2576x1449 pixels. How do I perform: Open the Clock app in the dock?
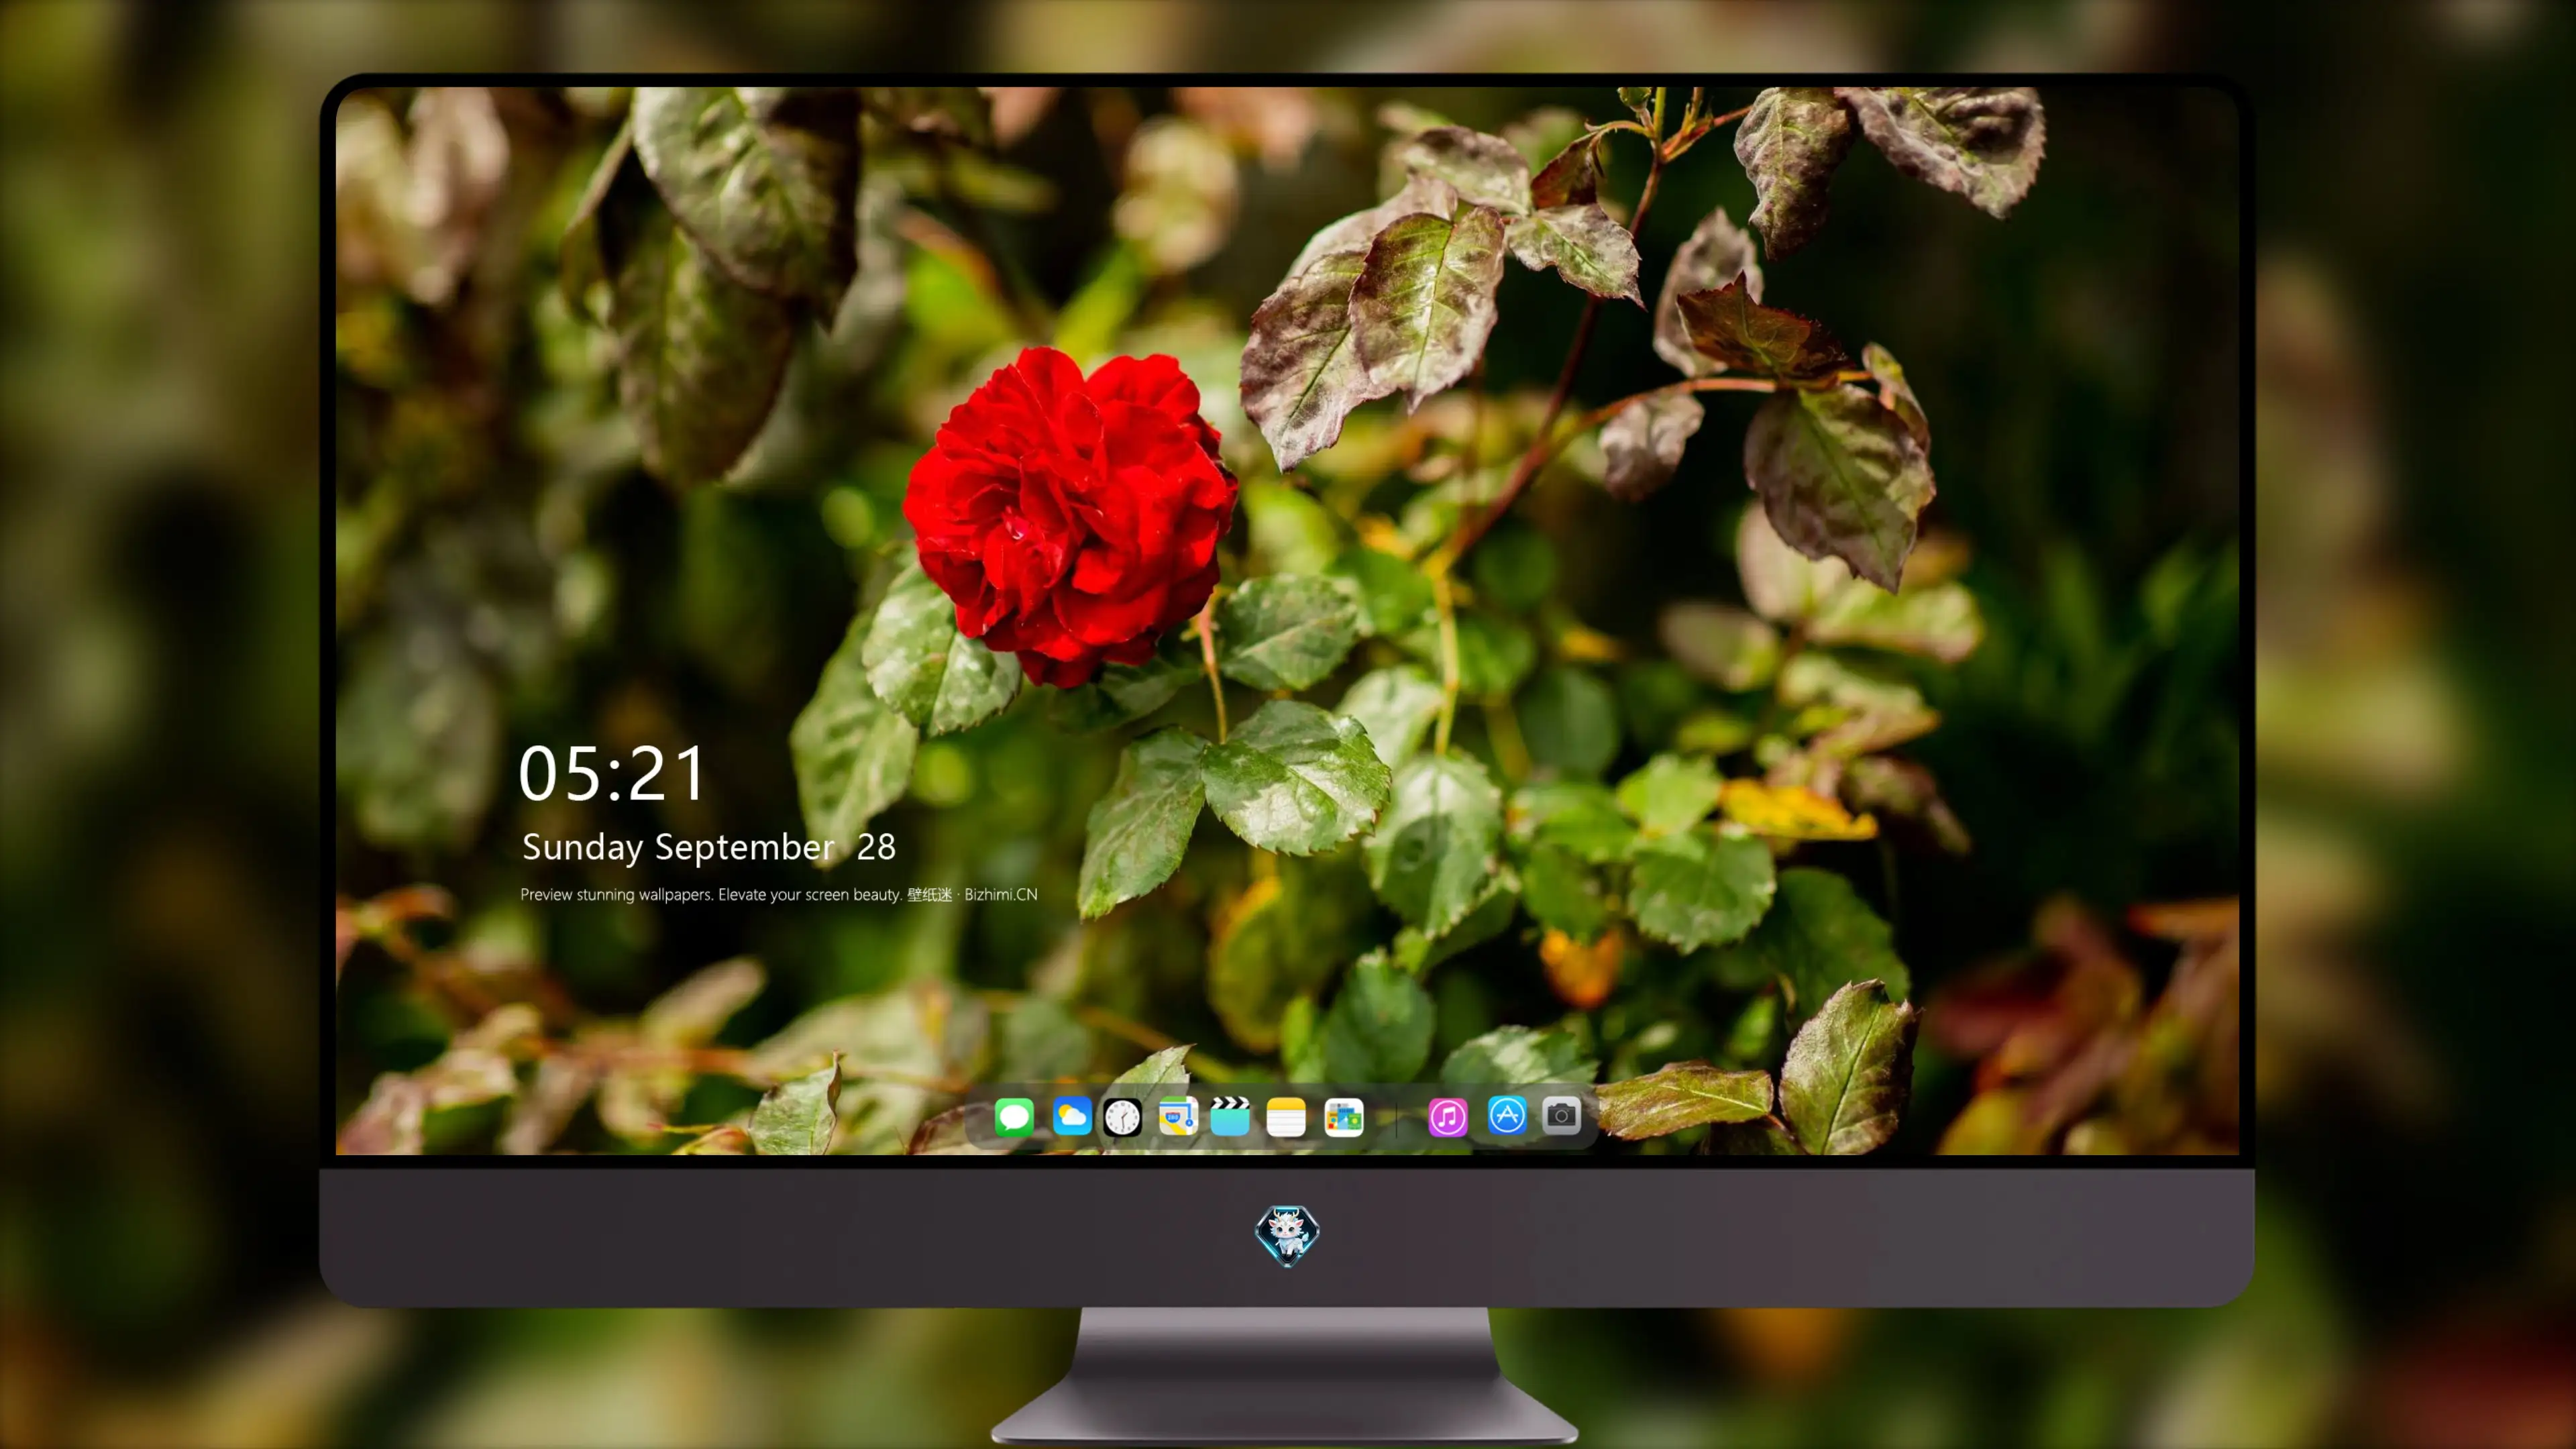tap(1122, 1117)
